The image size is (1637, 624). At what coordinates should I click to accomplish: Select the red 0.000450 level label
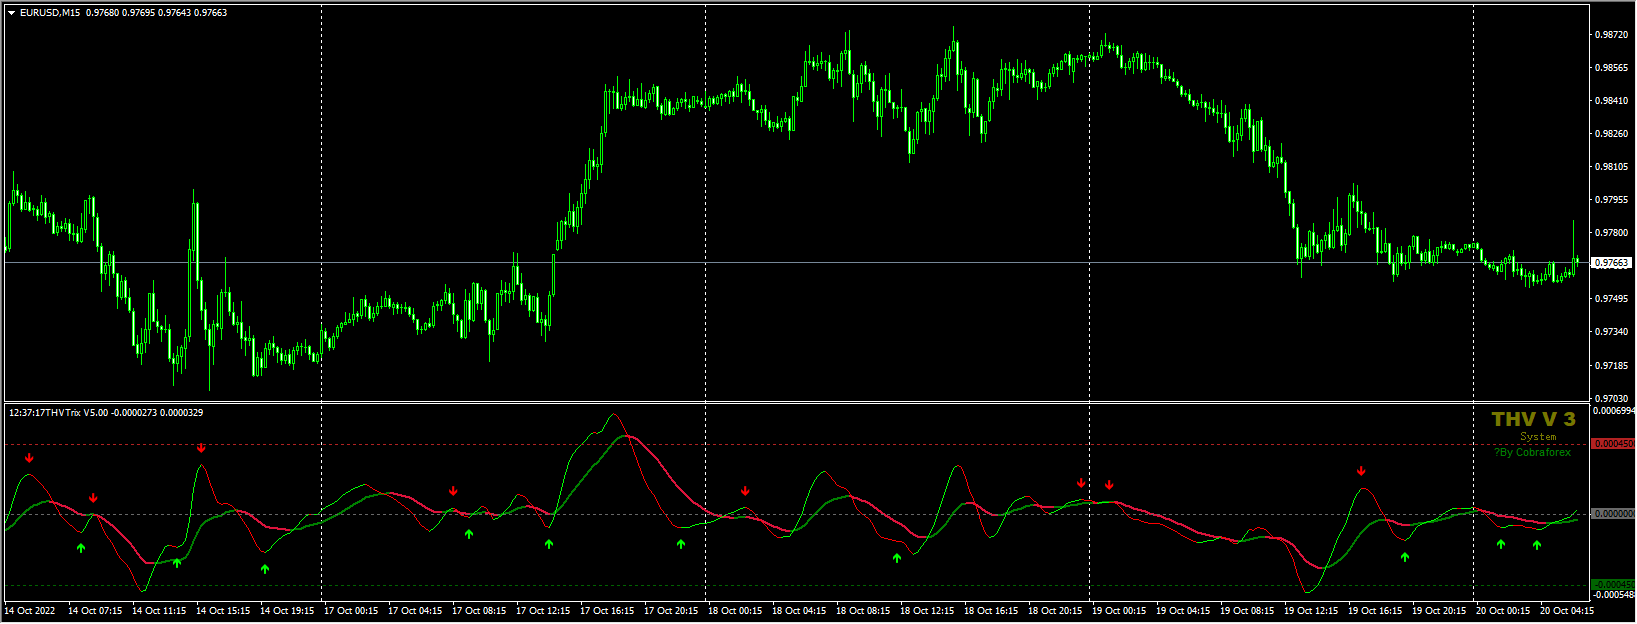[x=1612, y=444]
